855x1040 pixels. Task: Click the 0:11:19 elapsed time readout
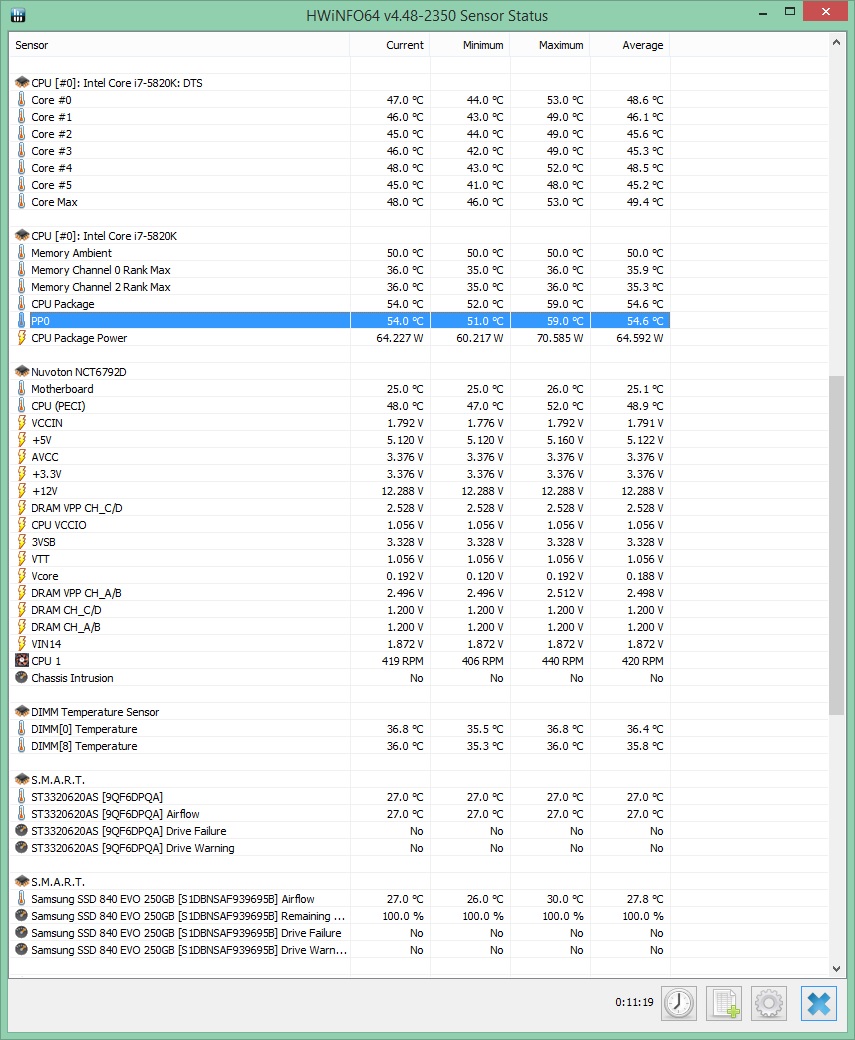pos(634,1002)
